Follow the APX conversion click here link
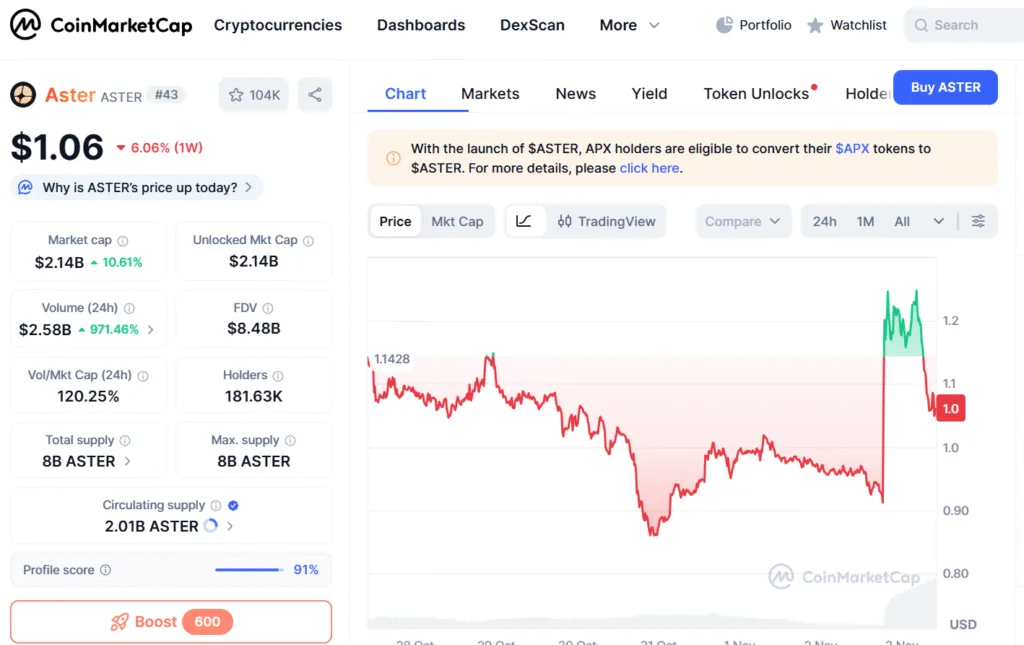Viewport: 1024px width, 645px height. [649, 168]
